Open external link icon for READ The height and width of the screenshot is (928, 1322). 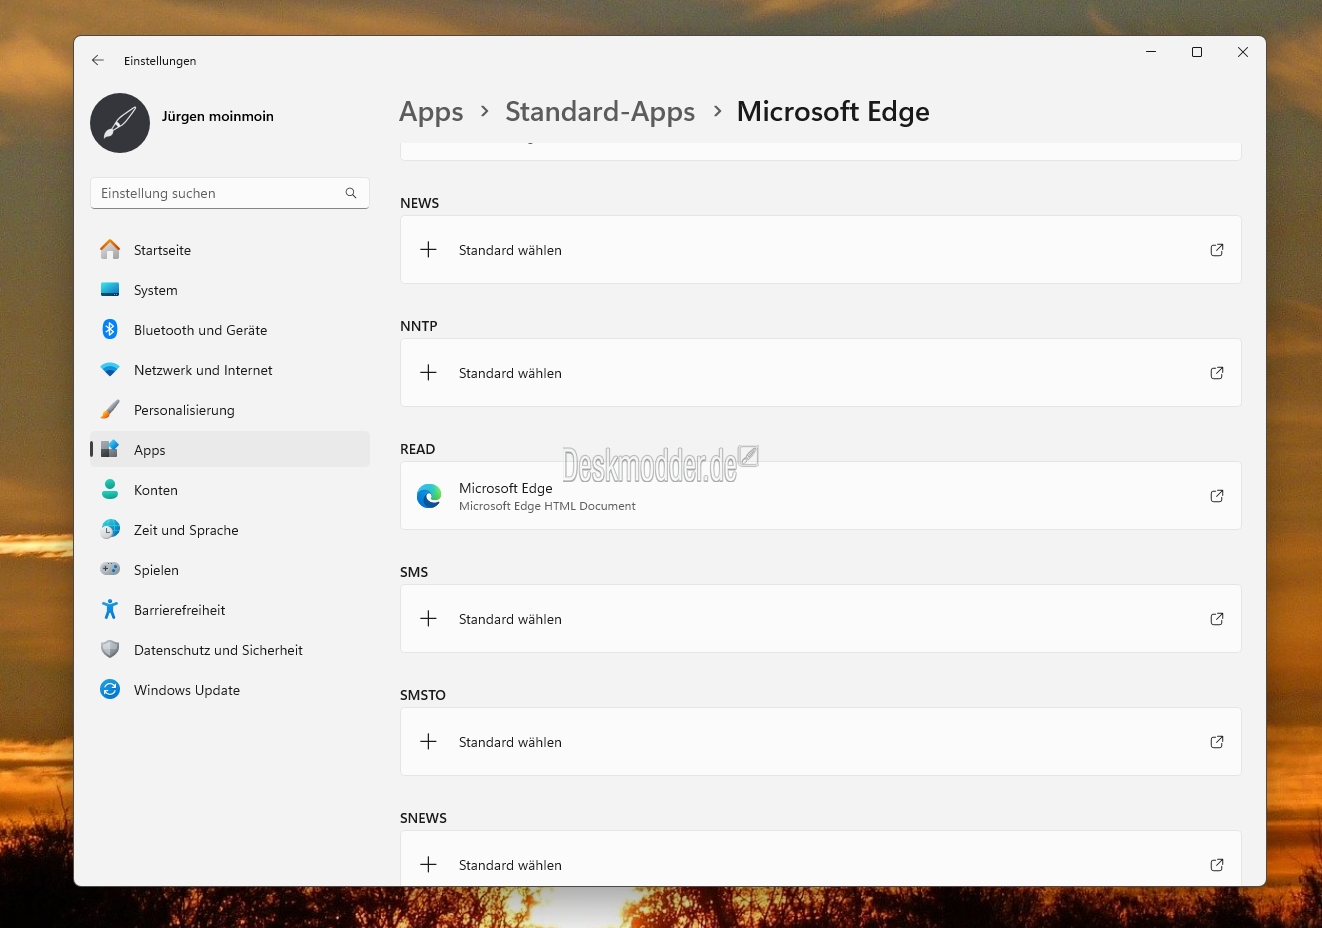pos(1217,496)
